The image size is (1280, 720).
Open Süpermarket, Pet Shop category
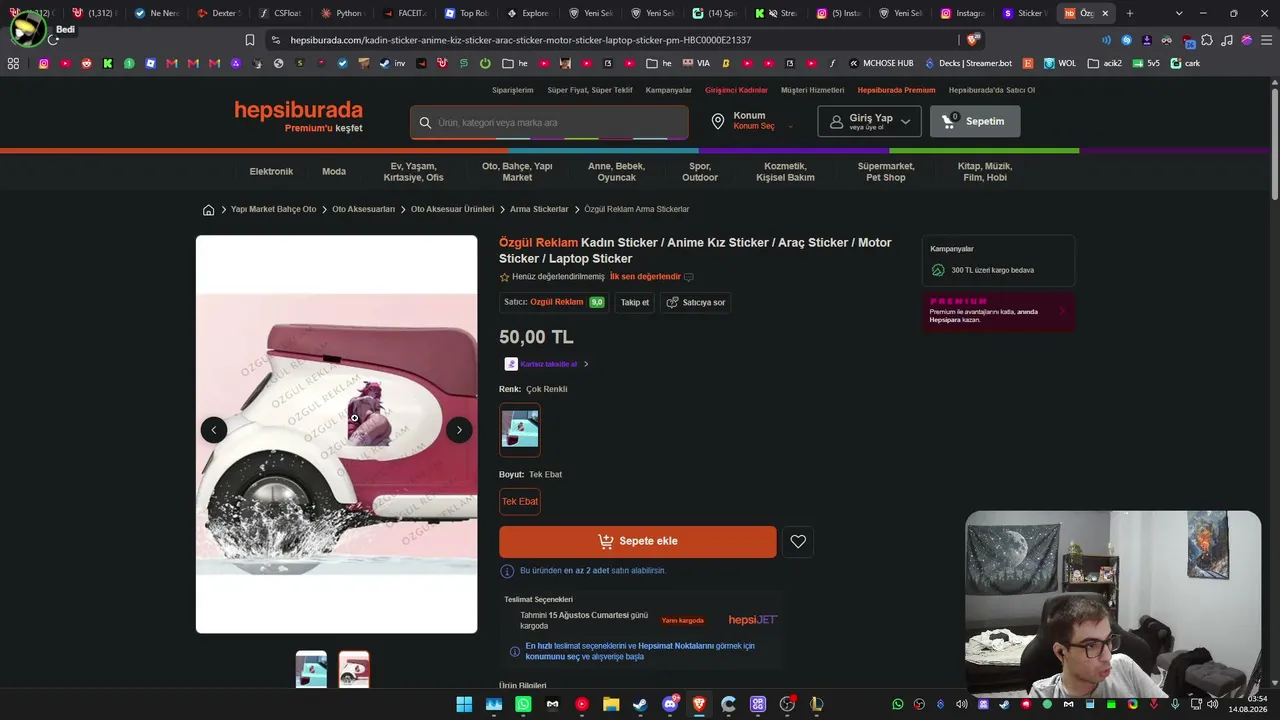[886, 172]
